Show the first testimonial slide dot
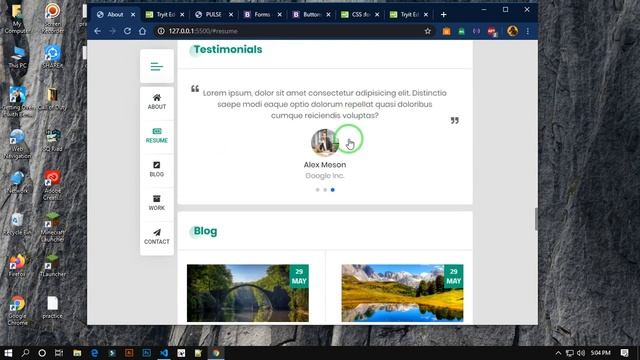640x360 pixels. point(318,190)
